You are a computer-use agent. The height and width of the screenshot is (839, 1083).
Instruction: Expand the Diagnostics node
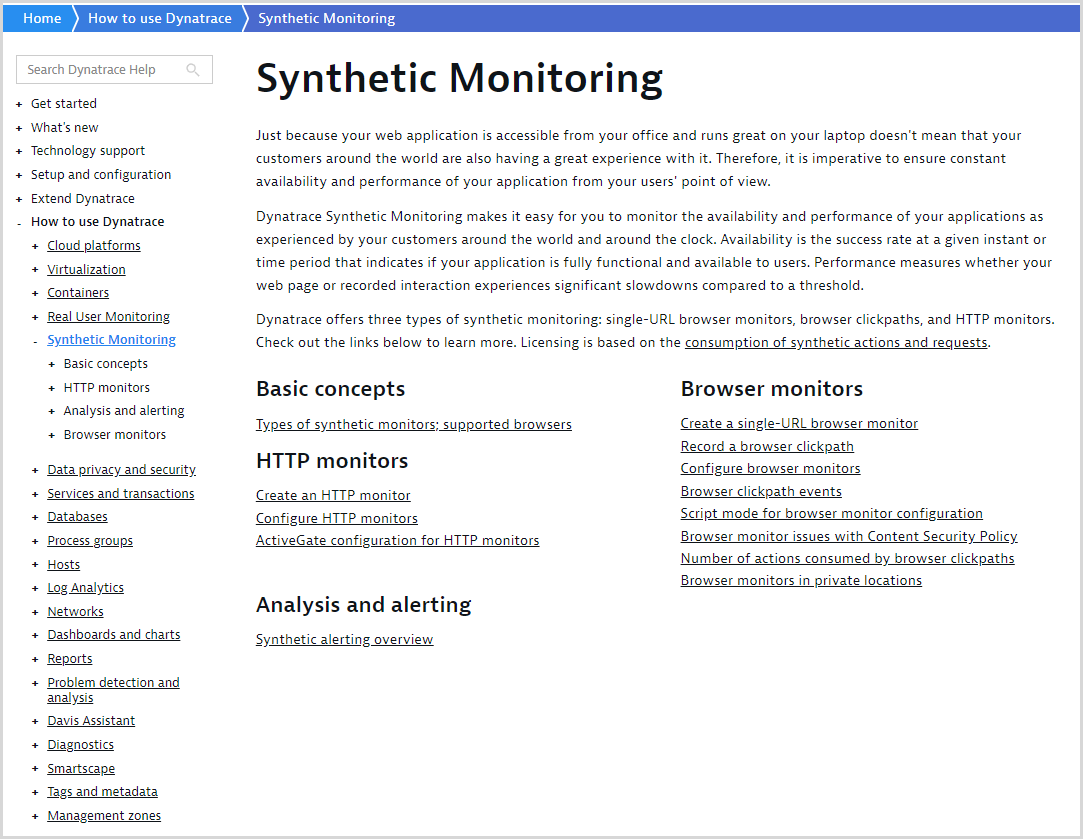pyautogui.click(x=35, y=746)
